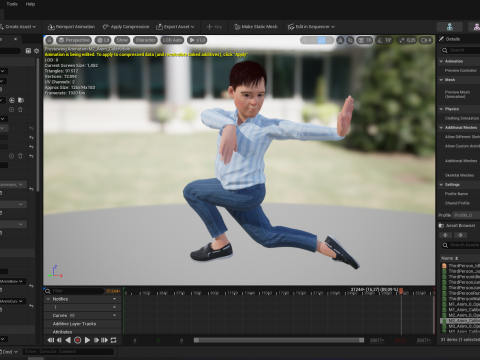Open the camera speed 4 setting
Image resolution: width=480 pixels, height=360 pixels.
pos(426,40)
